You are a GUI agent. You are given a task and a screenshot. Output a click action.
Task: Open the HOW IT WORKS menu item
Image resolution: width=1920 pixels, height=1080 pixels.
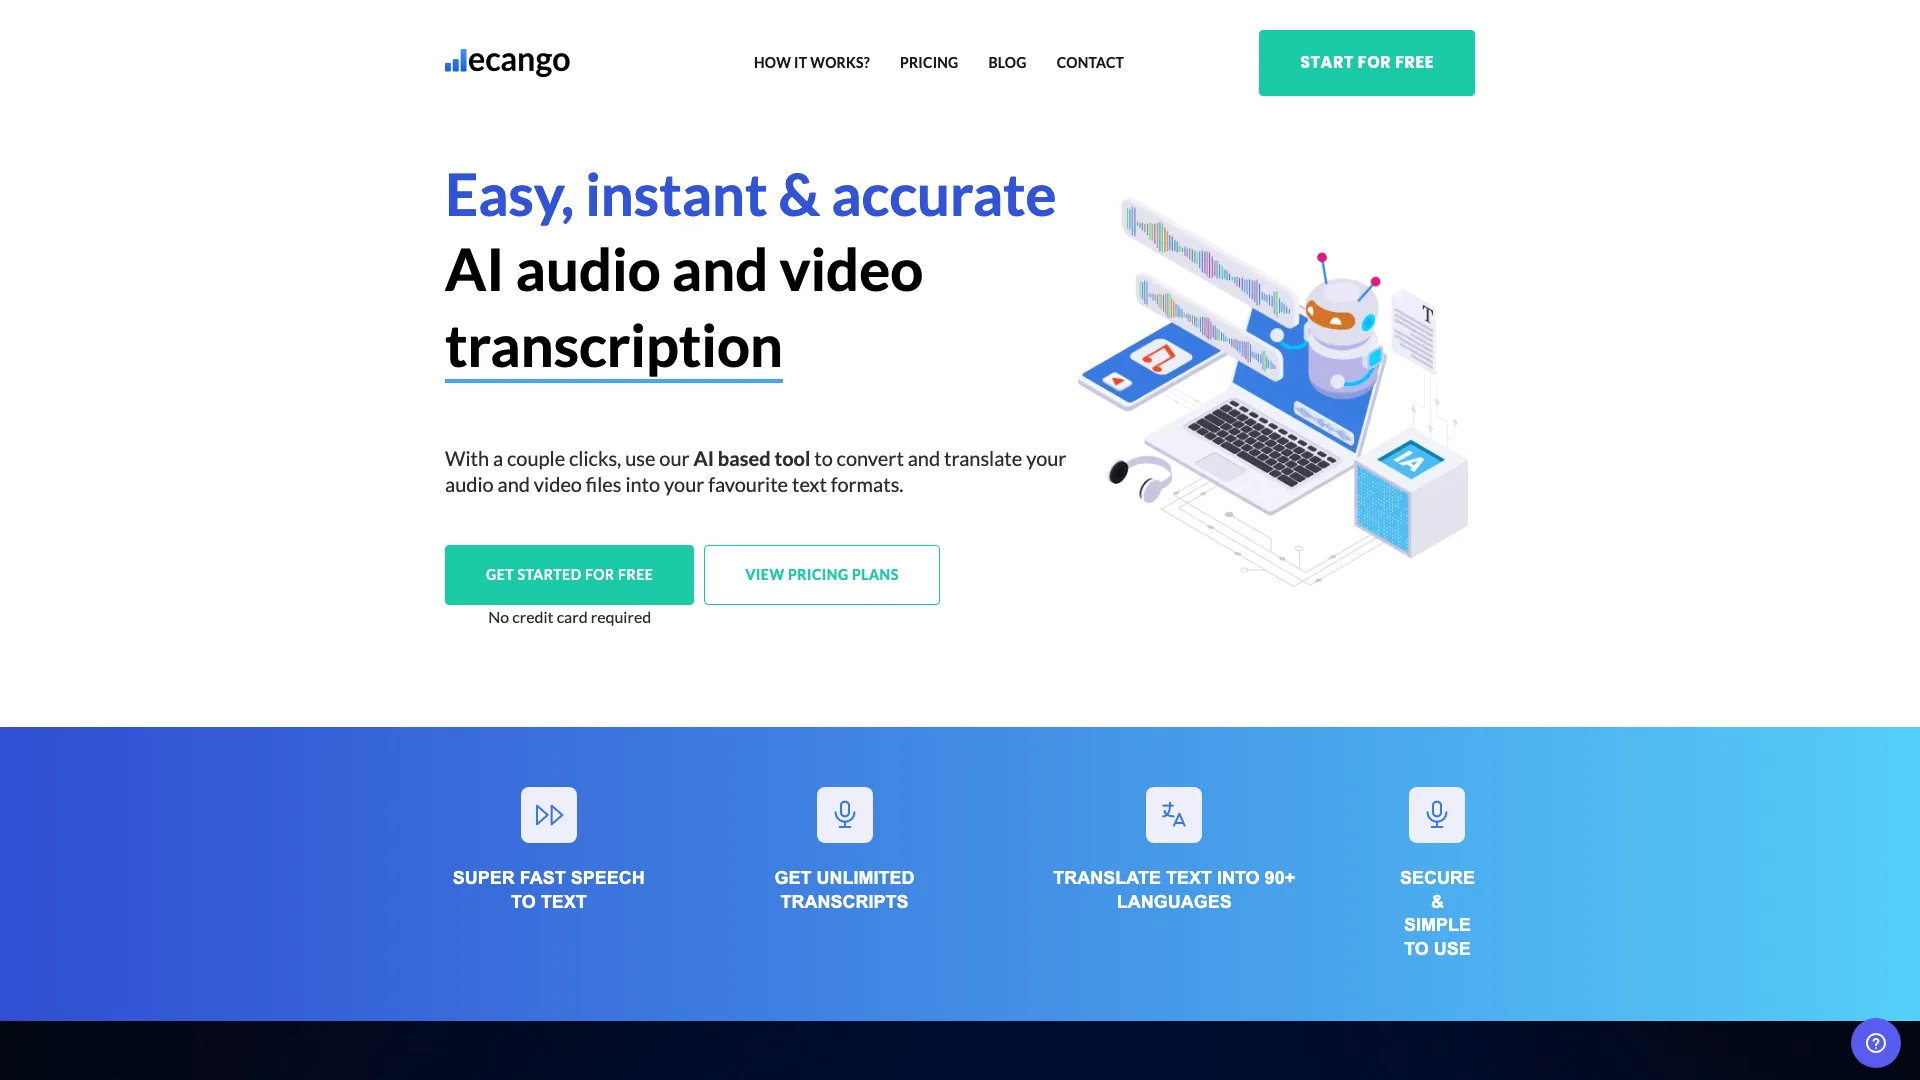tap(811, 62)
